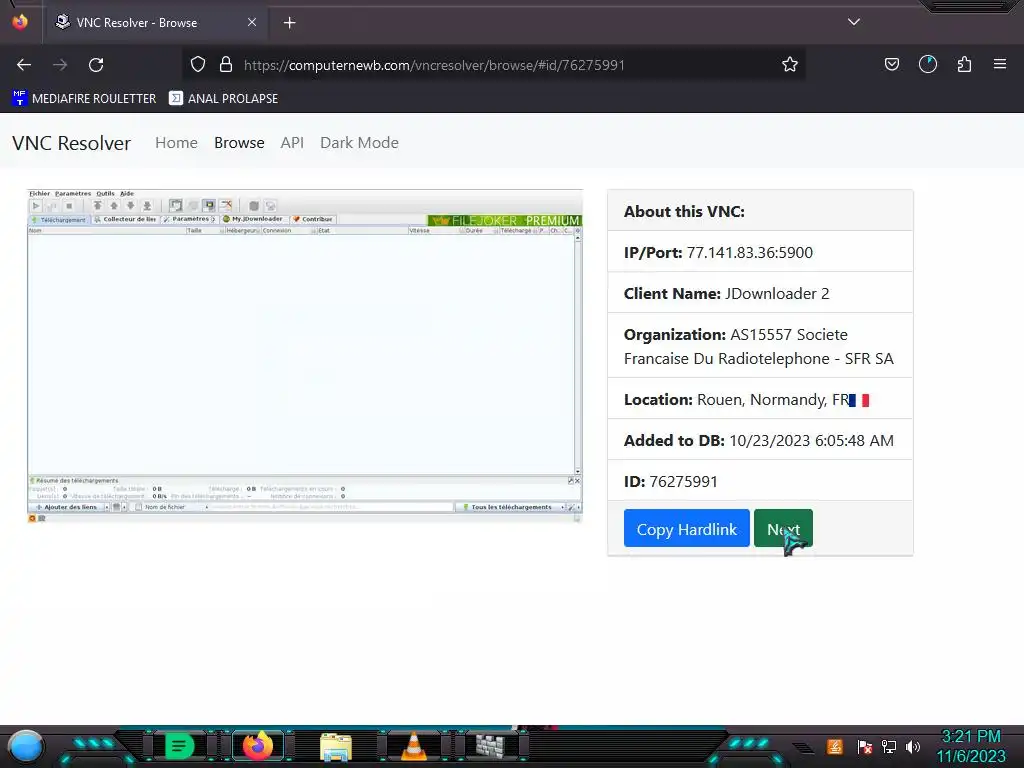This screenshot has height=768, width=1024.
Task: Bookmark this page with the star
Action: click(790, 65)
